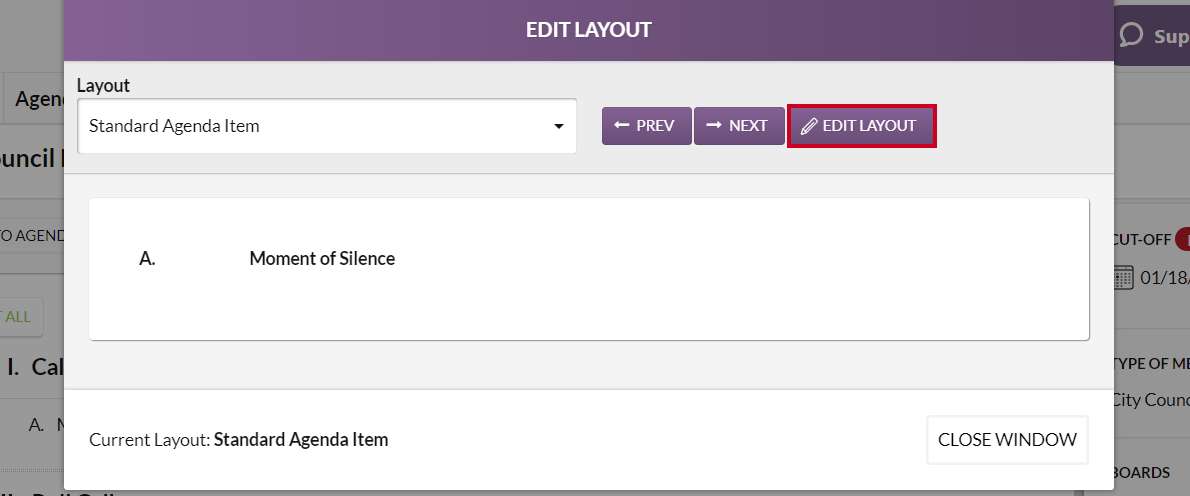Close the dialog with CLOSE WINDOW
This screenshot has width=1190, height=496.
1007,440
